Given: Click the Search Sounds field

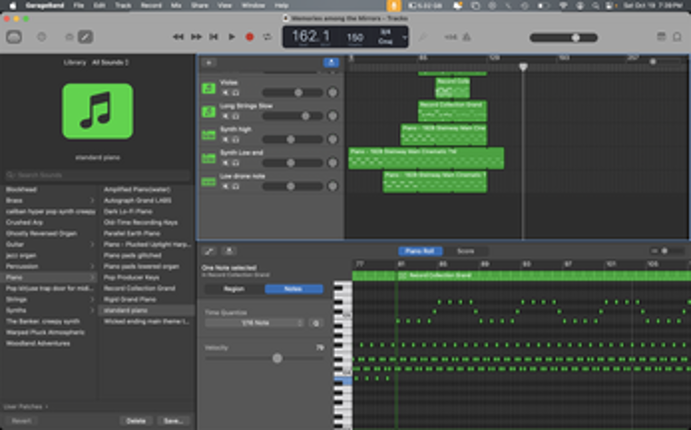Looking at the screenshot, I should (x=98, y=175).
